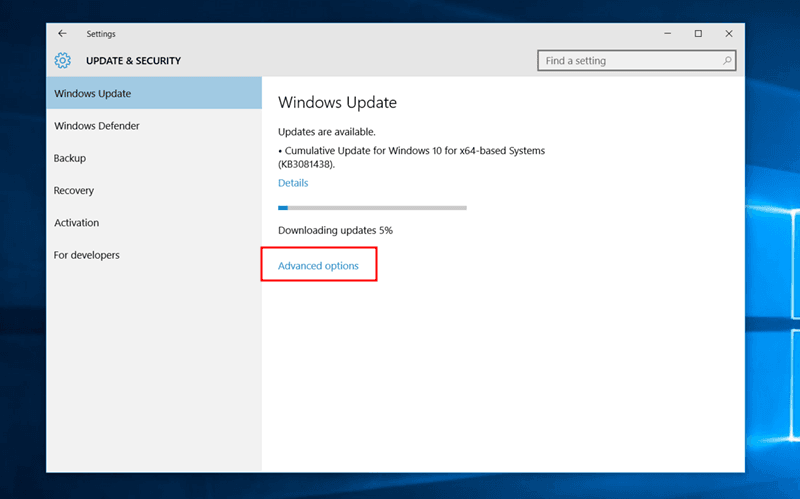Go to the Recovery section
Viewport: 800px width, 499px height.
(154, 190)
